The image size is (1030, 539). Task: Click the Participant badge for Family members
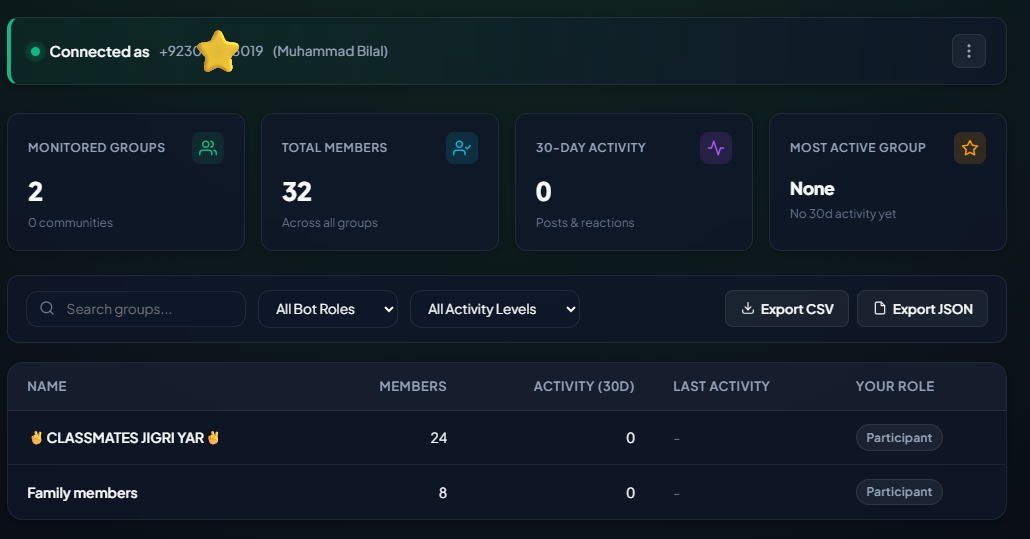899,492
